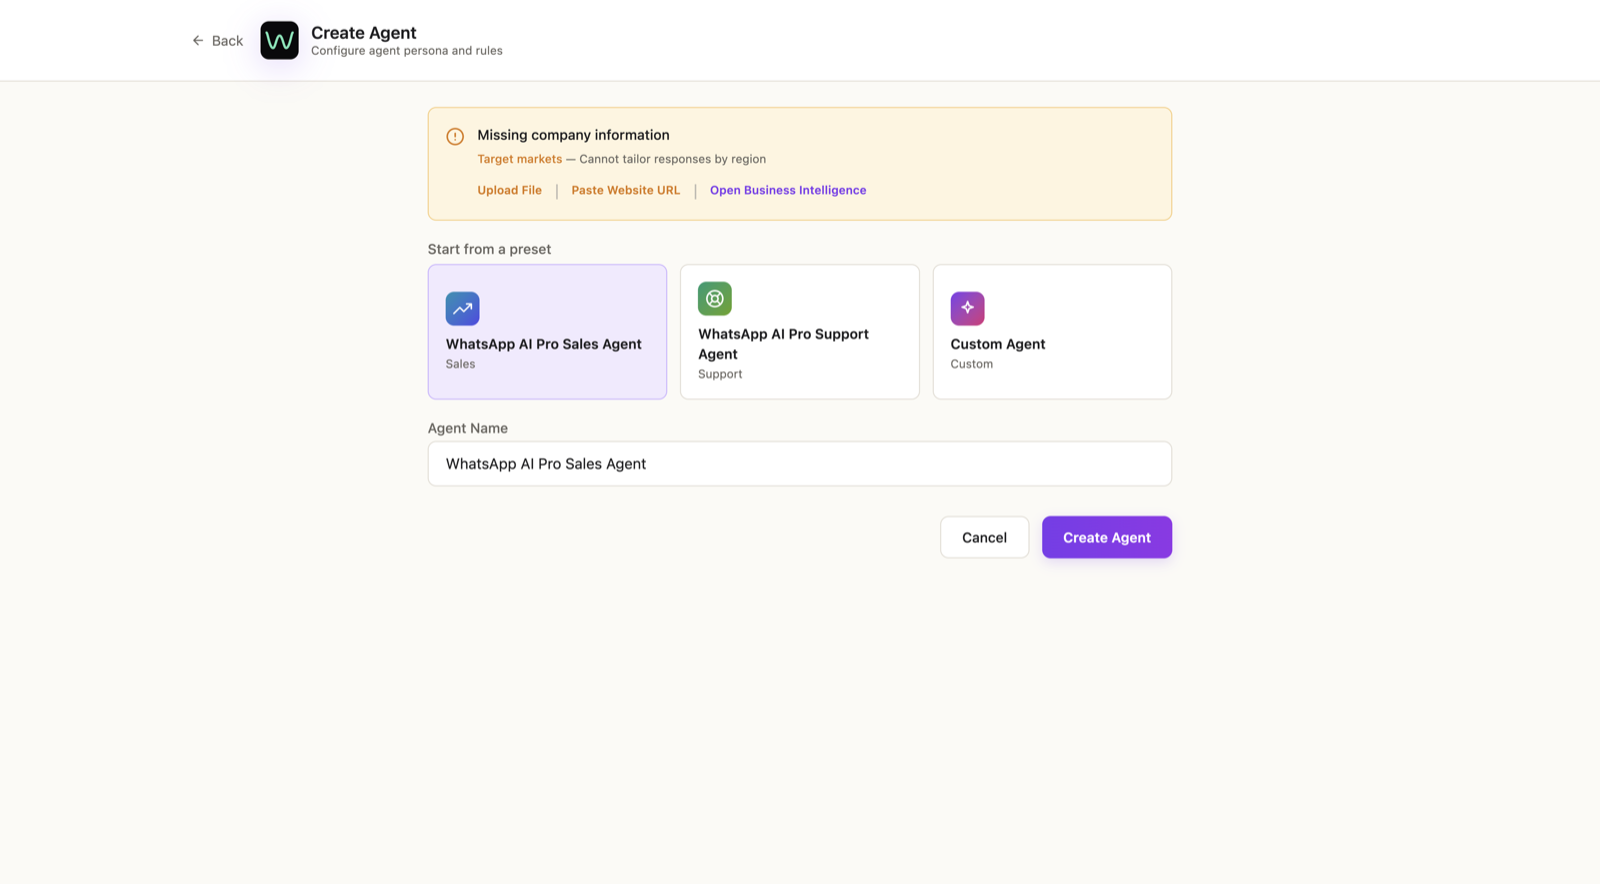
Task: Click 'Configure agent persona and rules' subtitle
Action: tap(407, 51)
